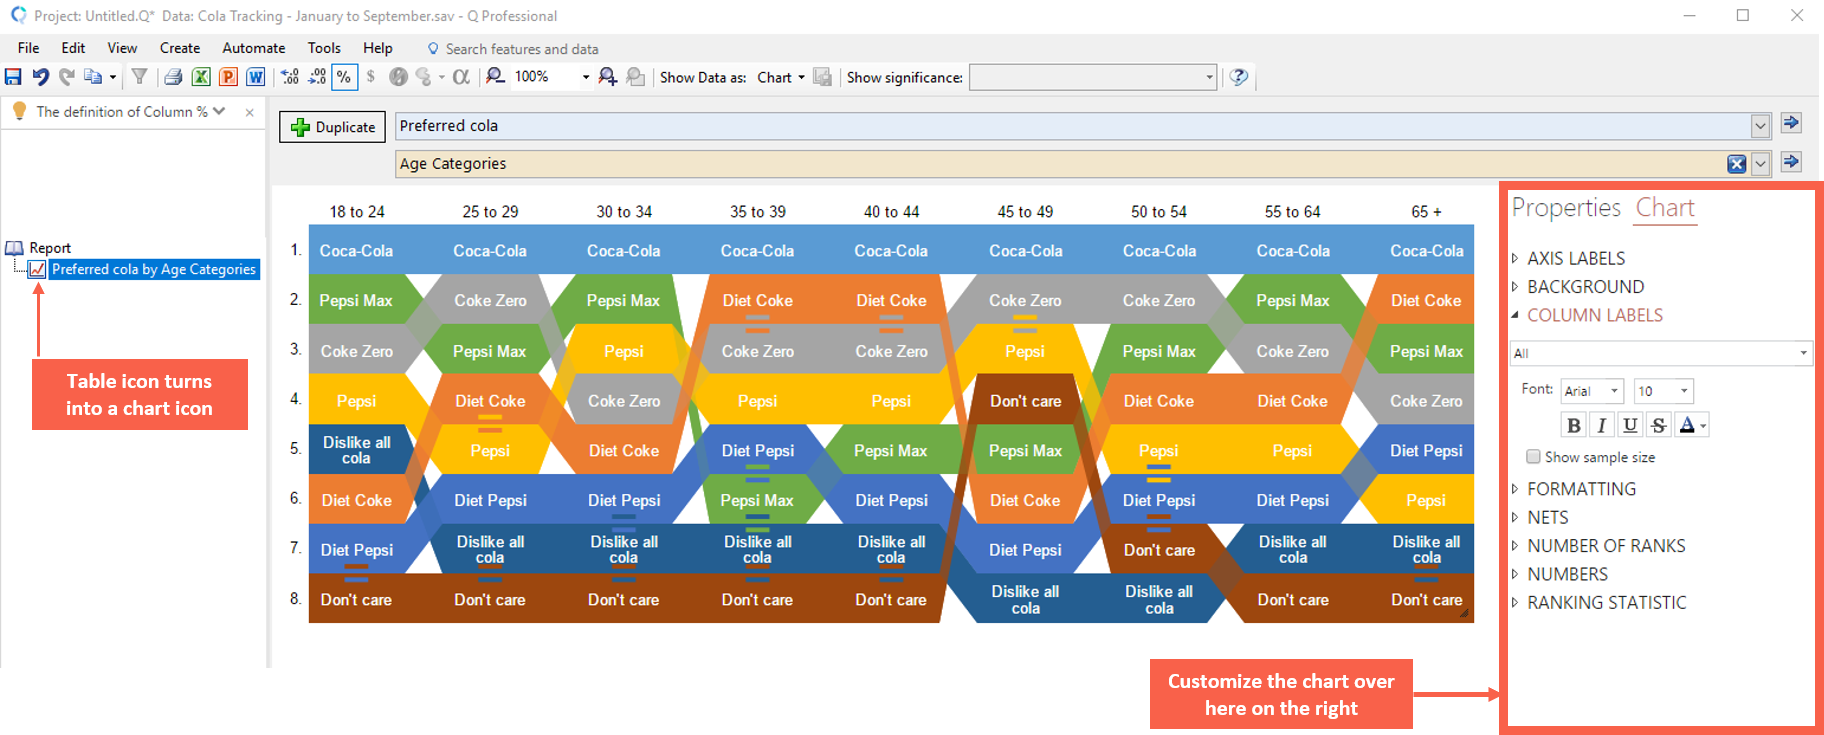
Task: Zoom in with the magnifier plus
Action: coord(607,77)
